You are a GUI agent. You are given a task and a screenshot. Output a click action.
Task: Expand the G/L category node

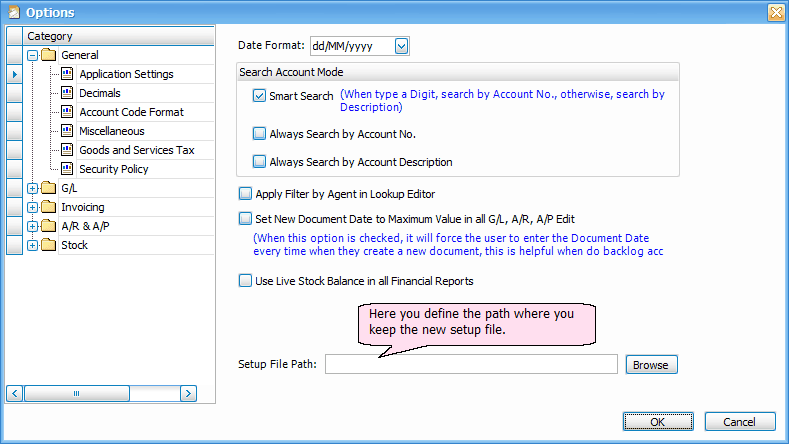[33, 188]
